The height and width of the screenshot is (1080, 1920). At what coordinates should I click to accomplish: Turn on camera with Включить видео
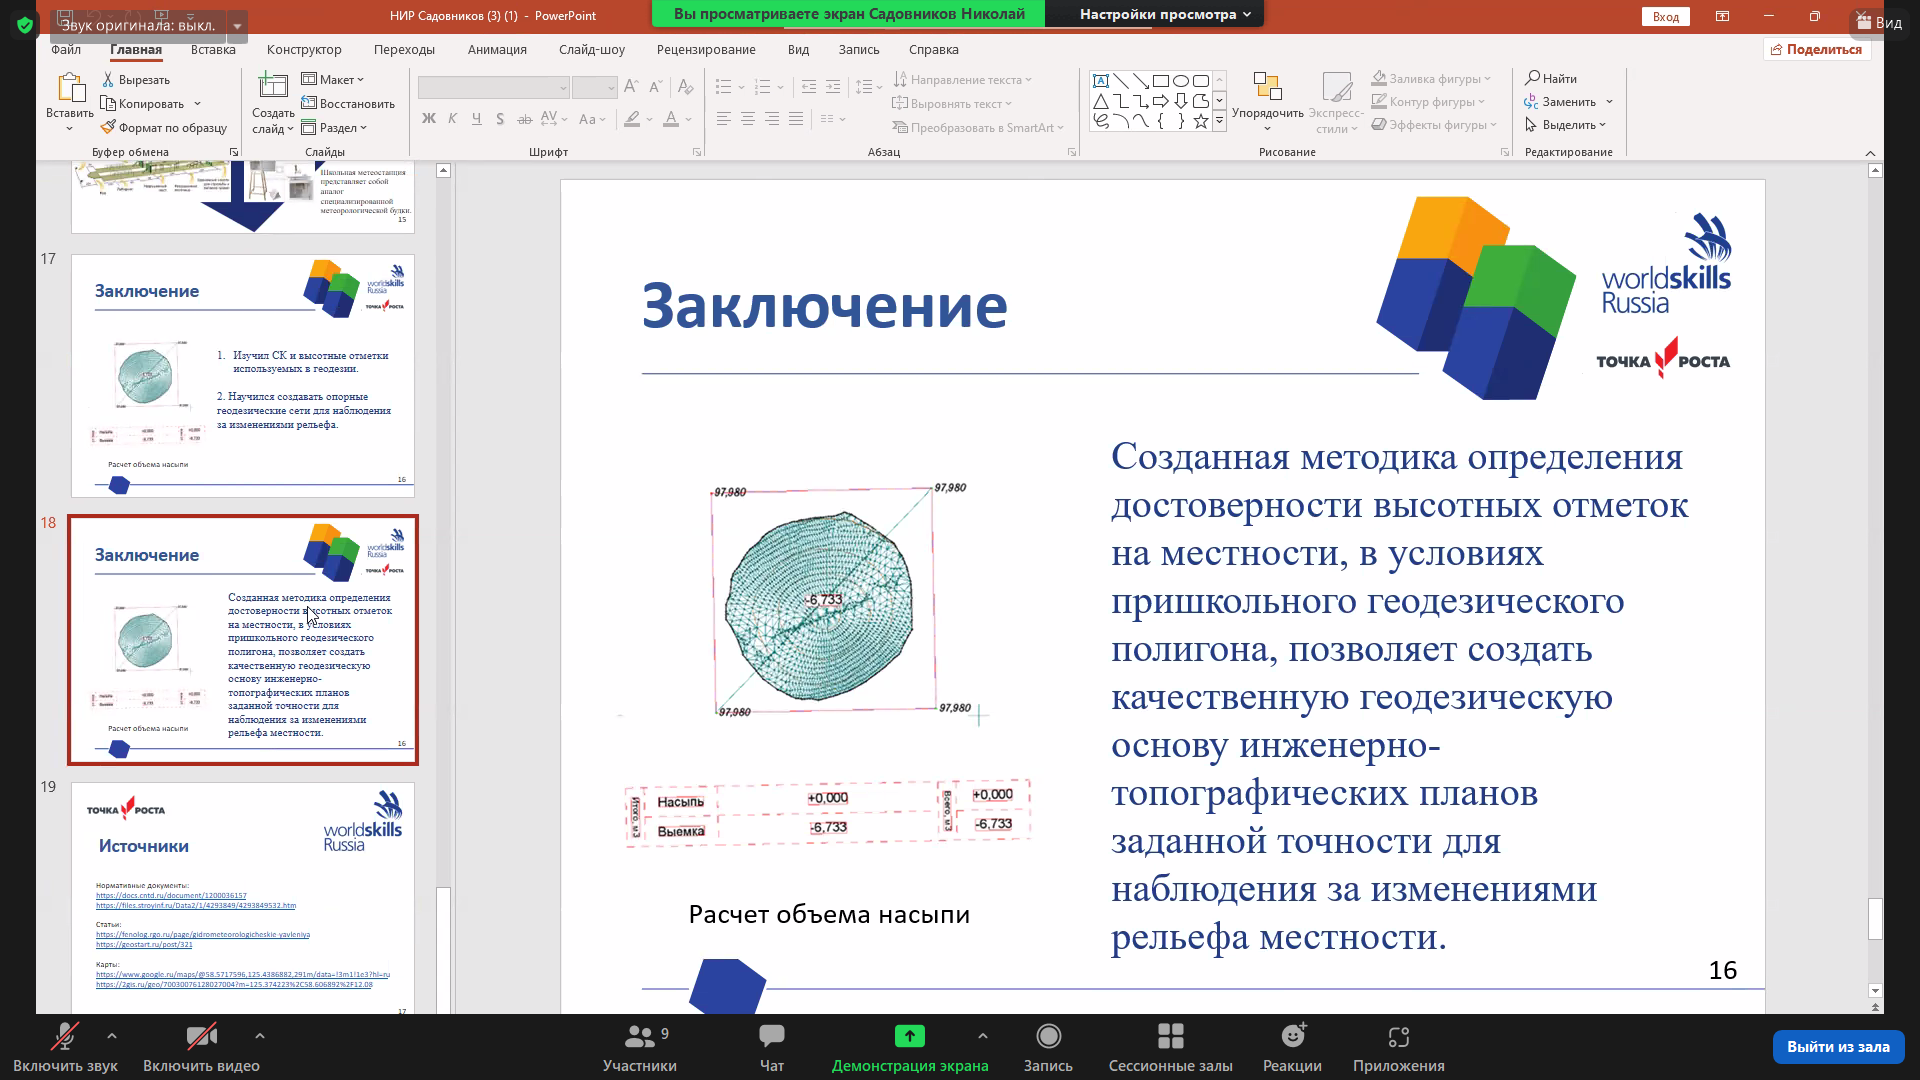coord(201,1037)
